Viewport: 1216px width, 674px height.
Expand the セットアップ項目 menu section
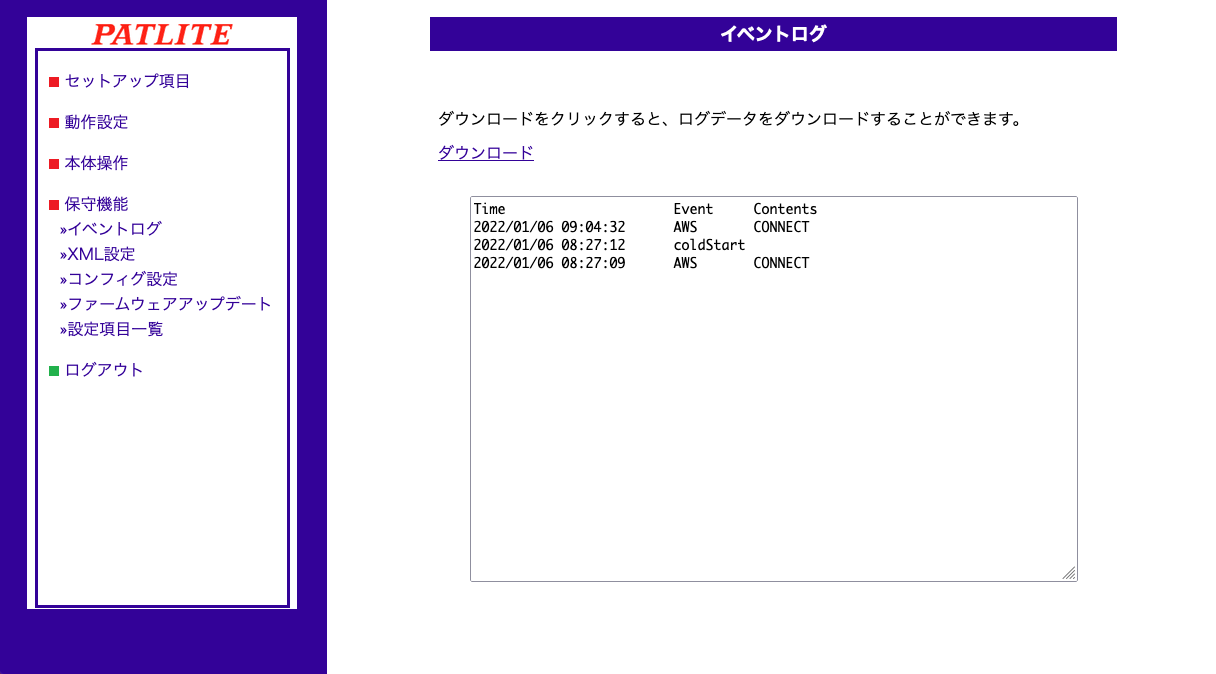tap(127, 81)
